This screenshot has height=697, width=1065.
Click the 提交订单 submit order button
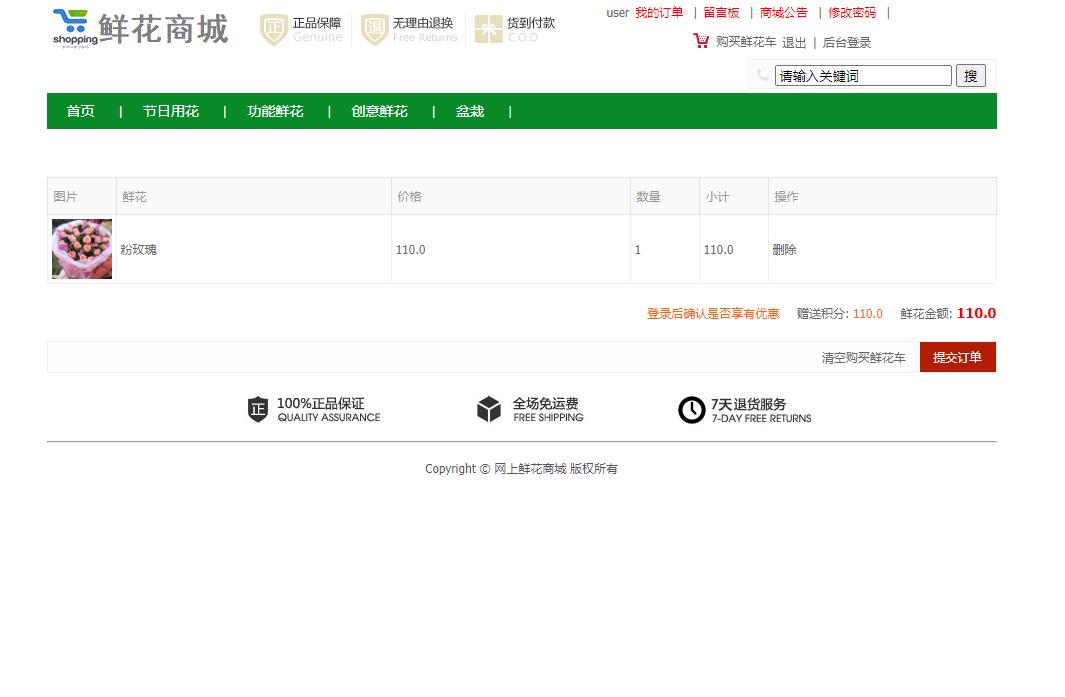click(x=957, y=357)
